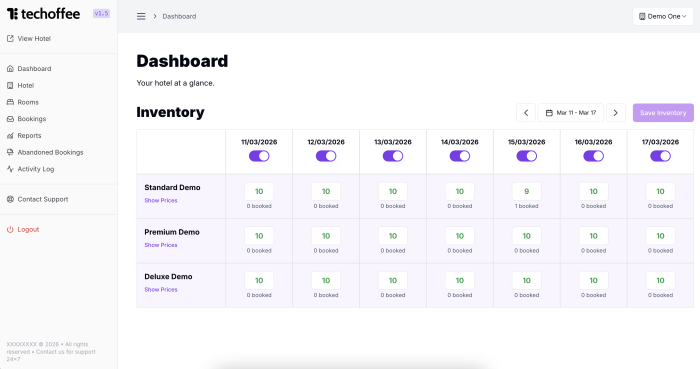The width and height of the screenshot is (700, 369).
Task: Click the Deluxe Demo room name
Action: pos(168,277)
